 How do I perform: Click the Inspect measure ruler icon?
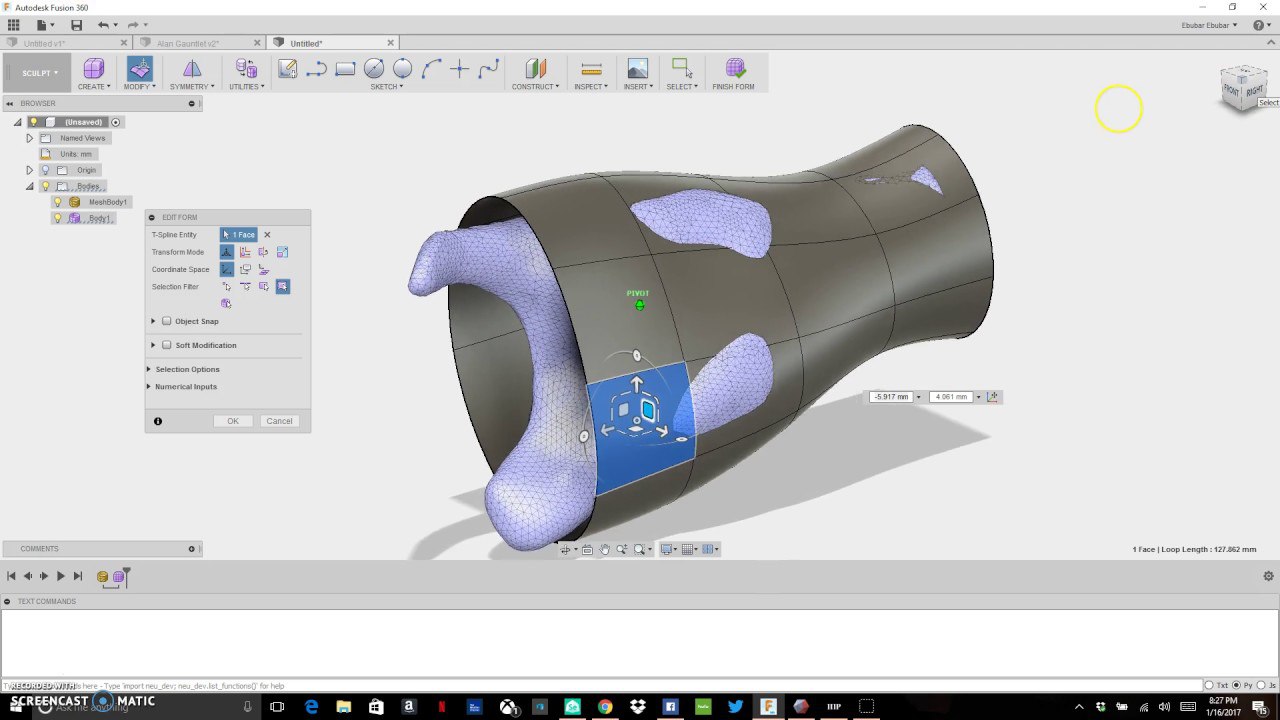pyautogui.click(x=591, y=68)
